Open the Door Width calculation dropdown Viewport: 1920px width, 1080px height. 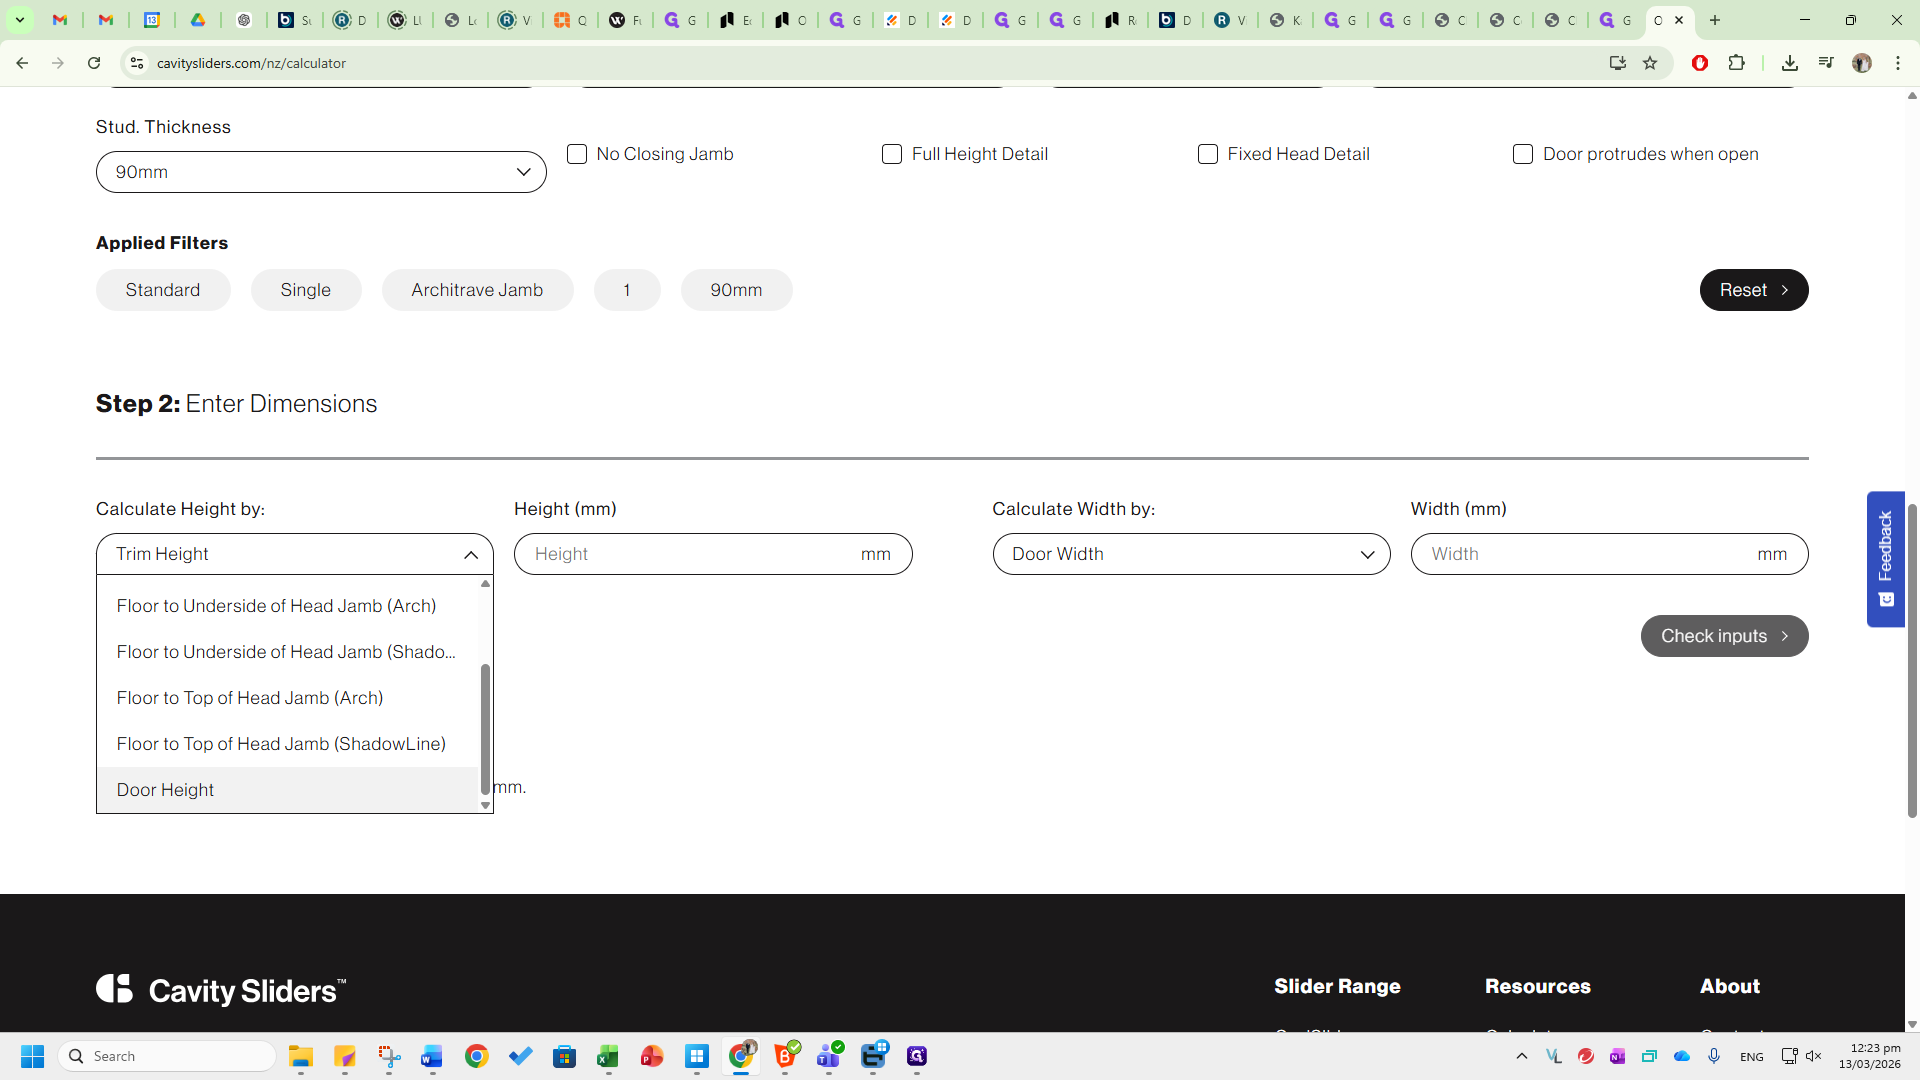click(x=1191, y=554)
